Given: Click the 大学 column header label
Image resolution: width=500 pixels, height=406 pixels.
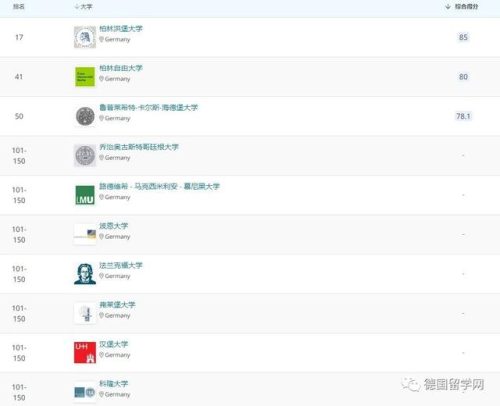Looking at the screenshot, I should tap(86, 6).
